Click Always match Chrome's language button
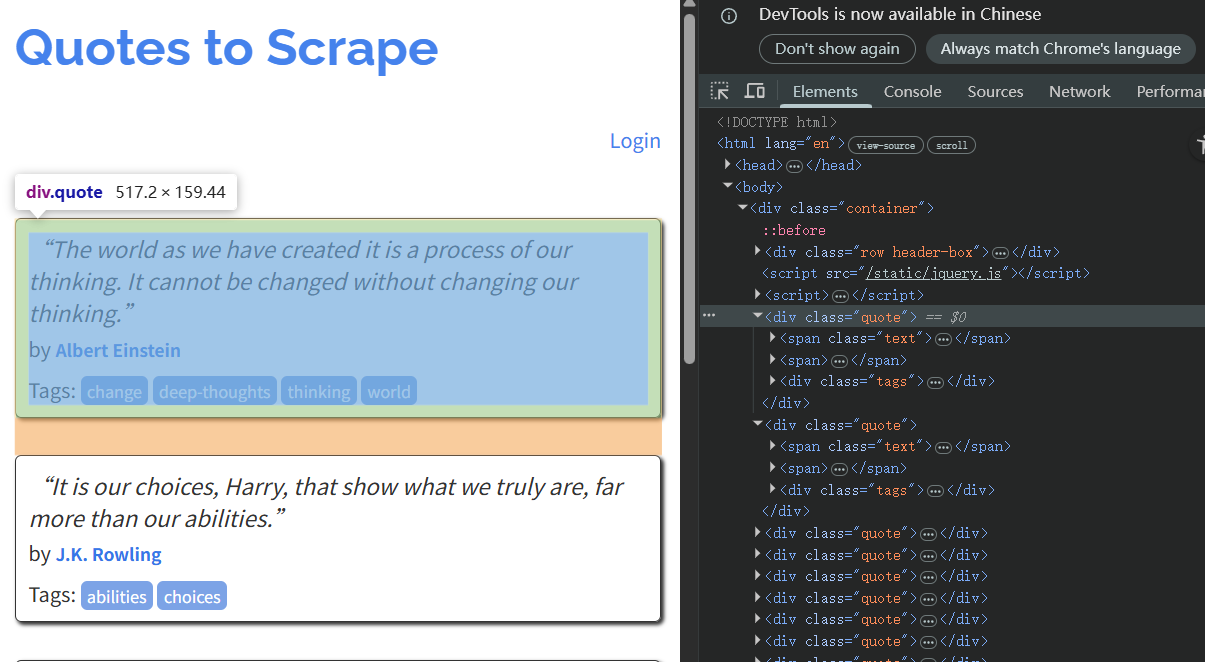 [x=1061, y=48]
